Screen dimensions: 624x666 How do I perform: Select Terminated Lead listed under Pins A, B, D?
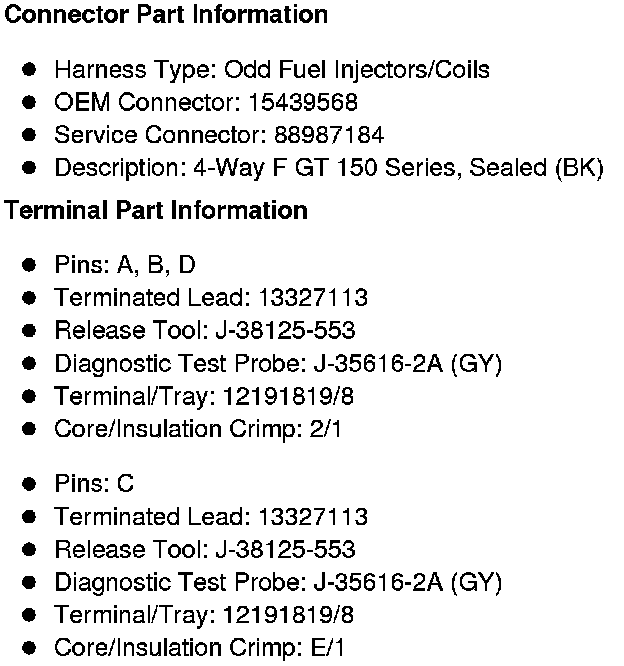211,298
